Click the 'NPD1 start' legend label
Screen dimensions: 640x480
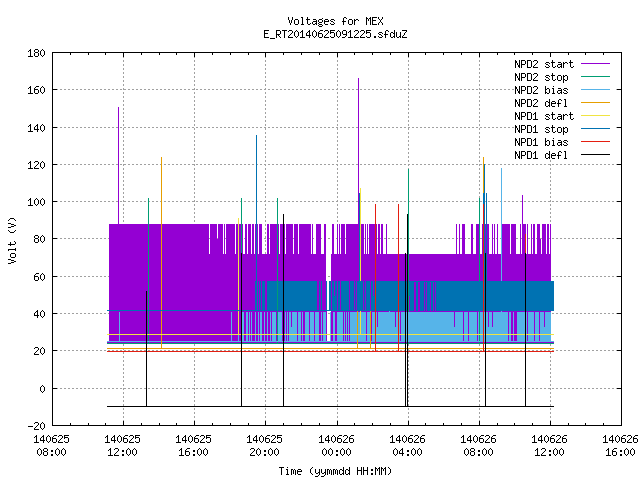(x=544, y=116)
